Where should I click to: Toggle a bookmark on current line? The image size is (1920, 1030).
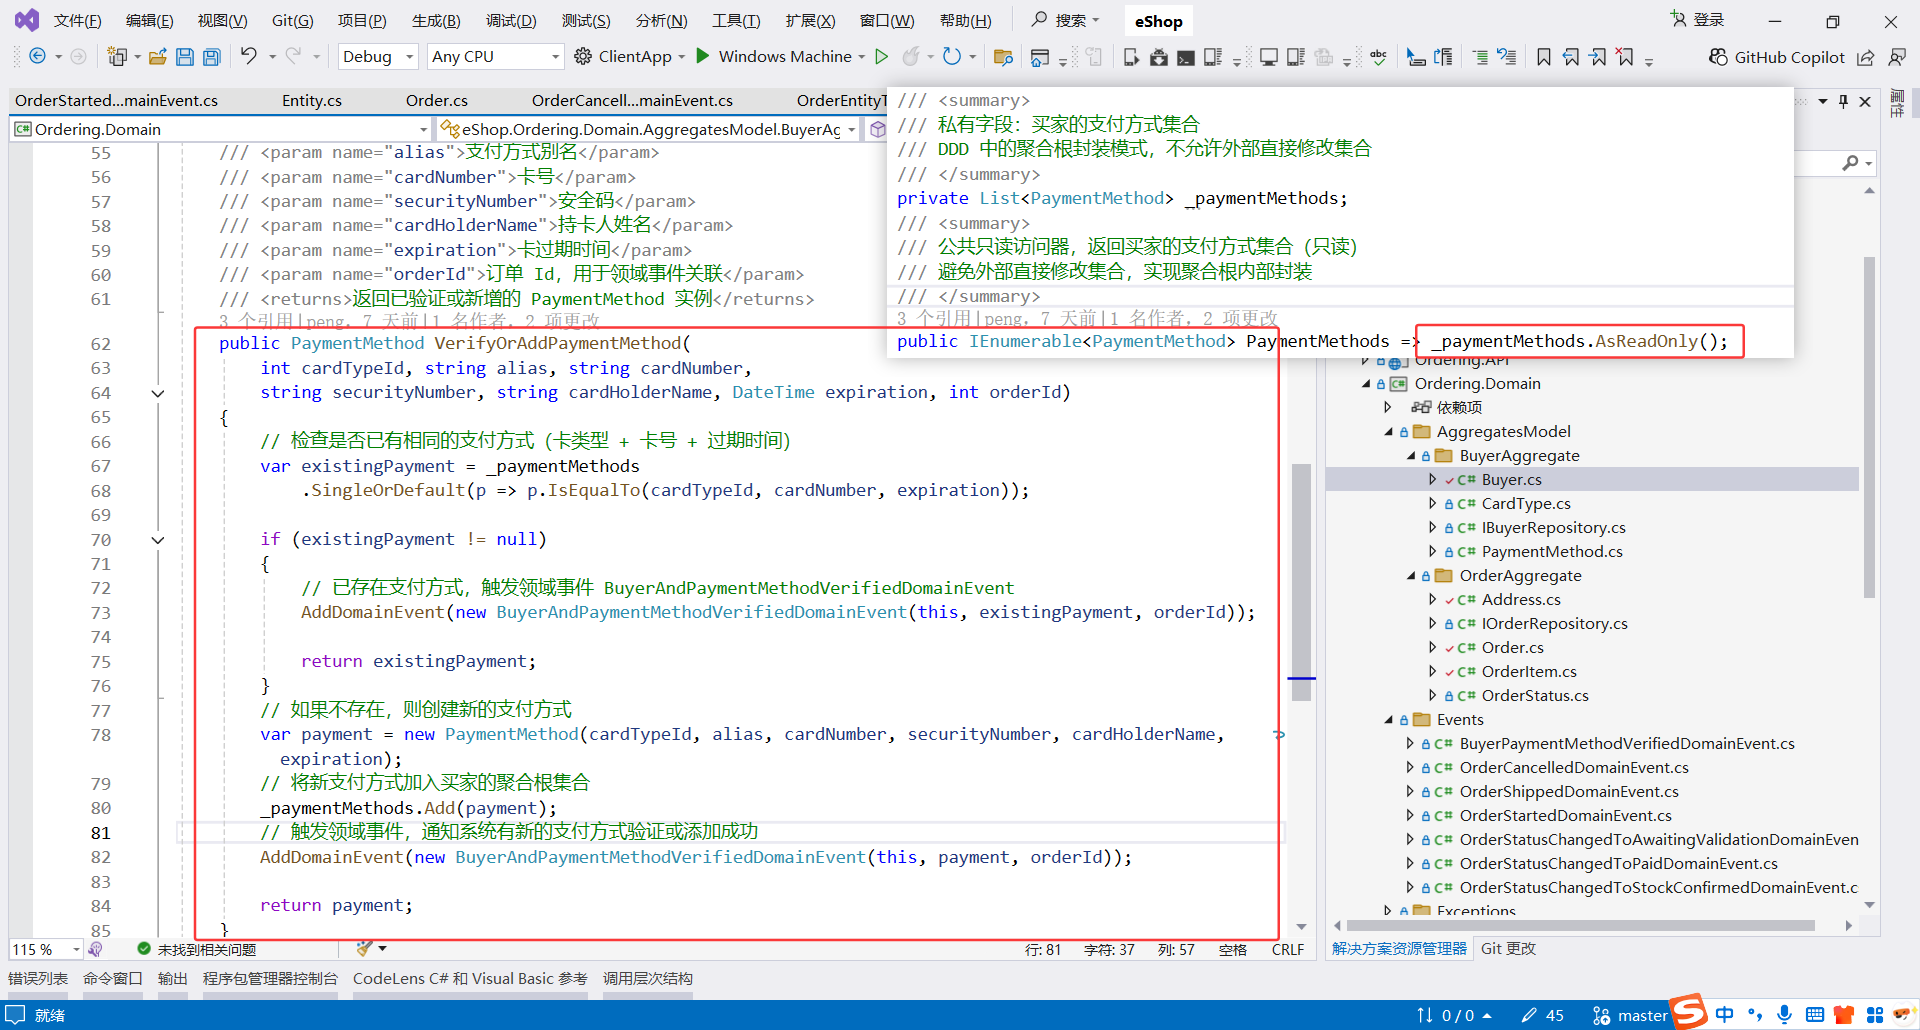click(1544, 57)
